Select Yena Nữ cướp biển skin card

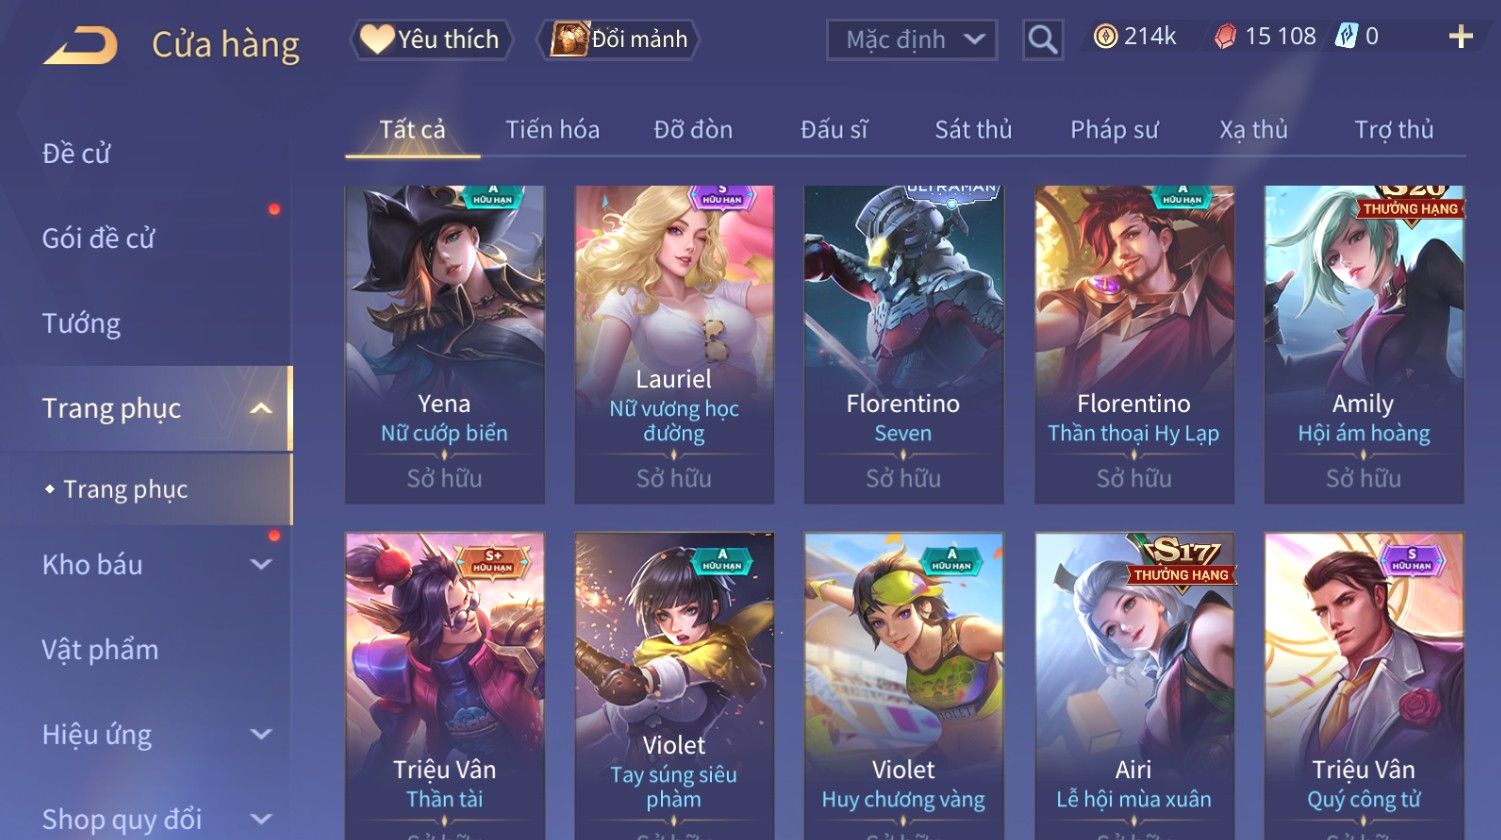click(445, 344)
